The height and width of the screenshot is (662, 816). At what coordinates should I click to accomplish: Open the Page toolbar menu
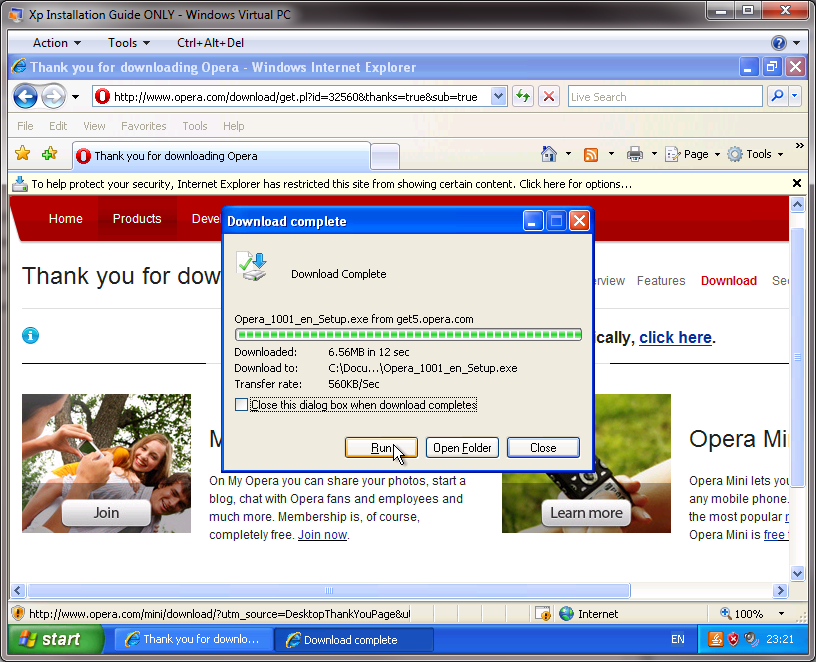pos(693,155)
